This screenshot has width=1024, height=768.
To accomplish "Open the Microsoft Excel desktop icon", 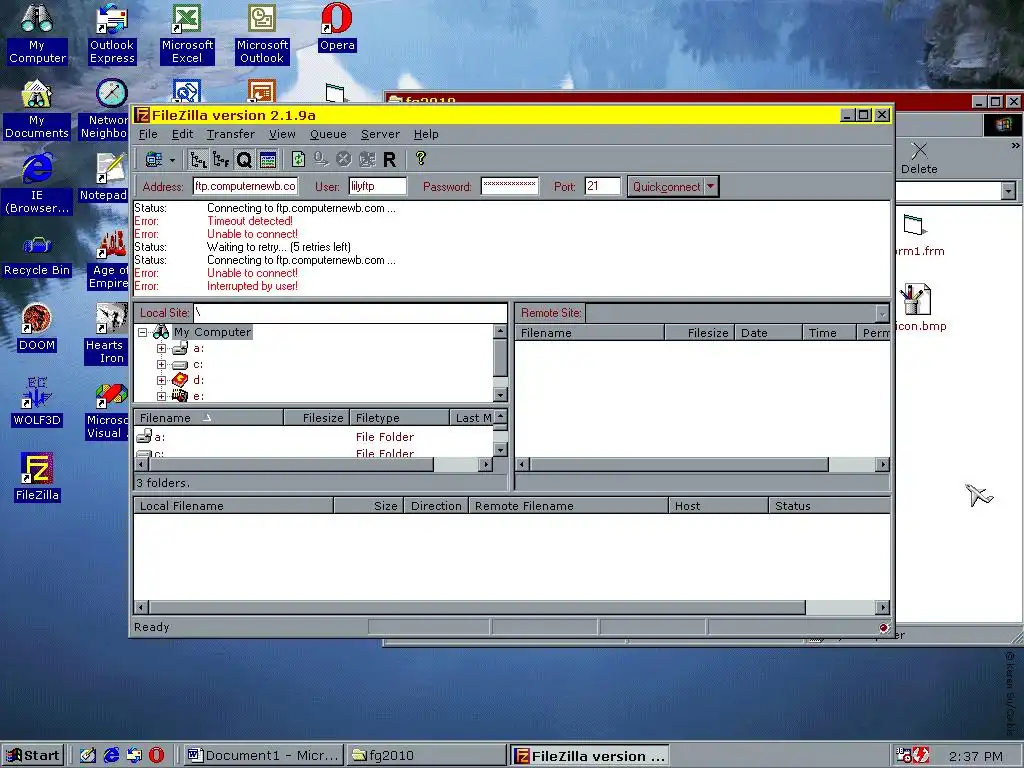I will (187, 33).
